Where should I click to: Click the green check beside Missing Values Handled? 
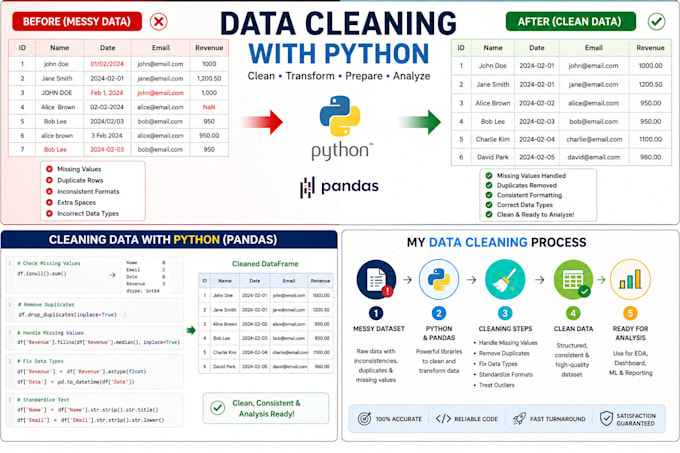tap(489, 176)
